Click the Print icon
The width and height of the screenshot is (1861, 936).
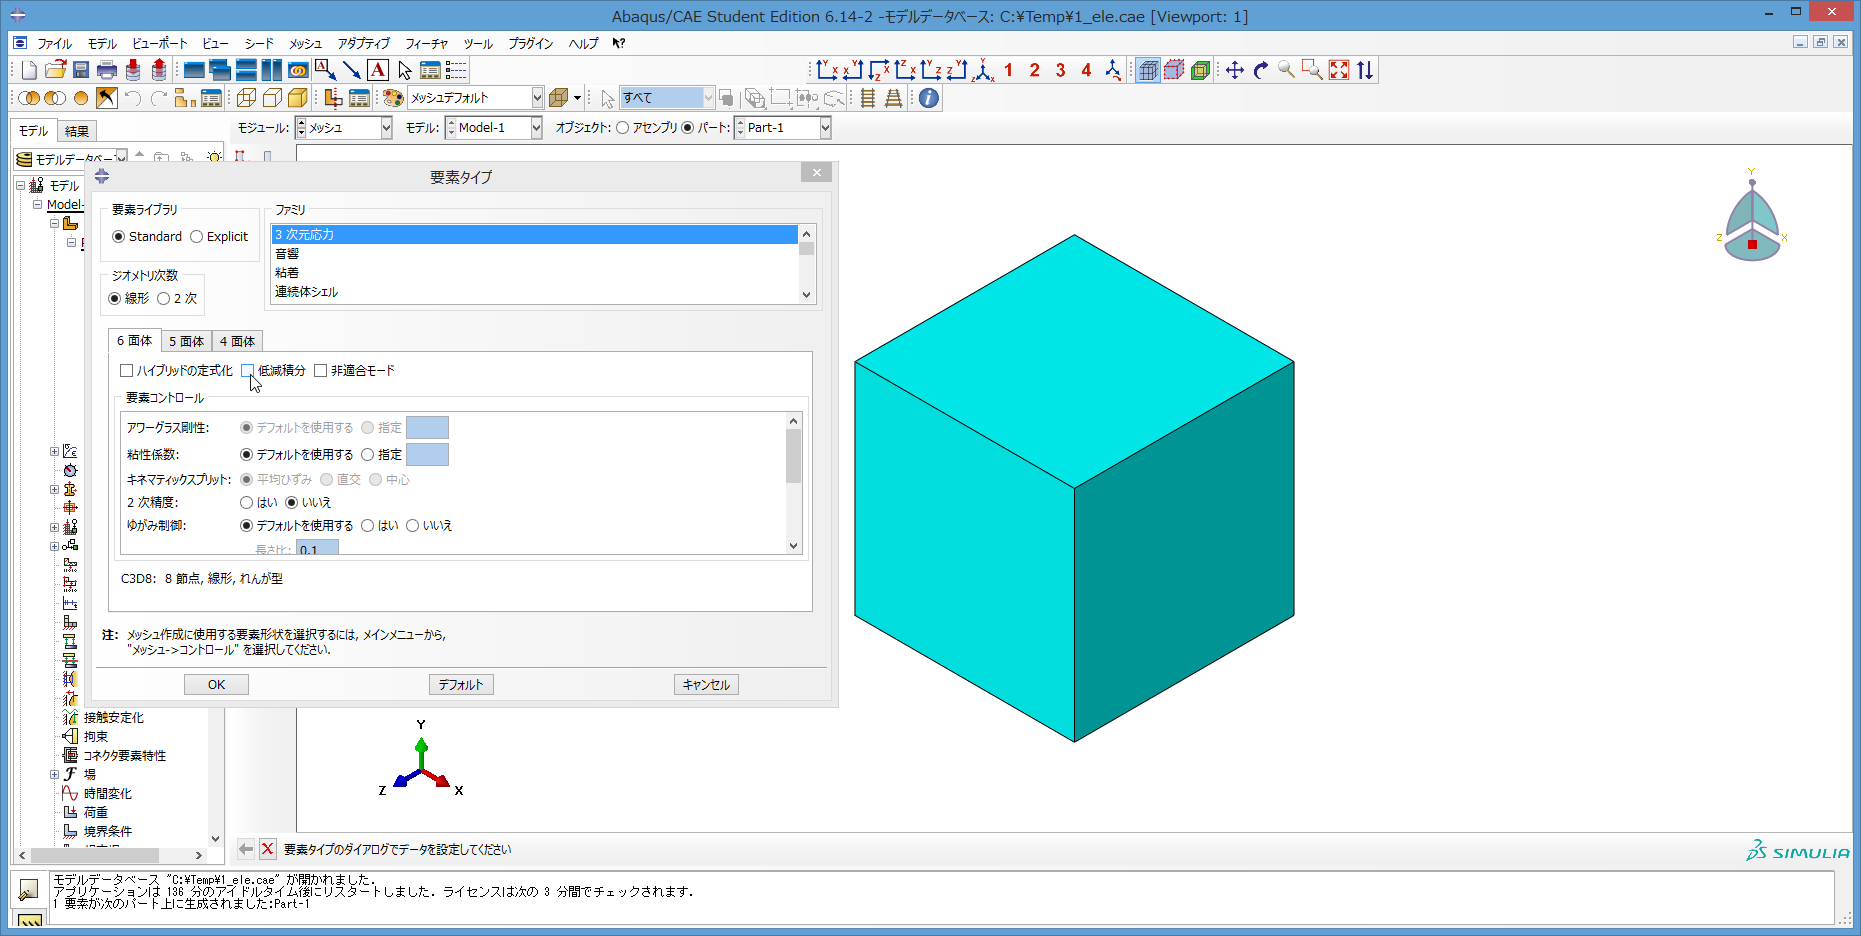tap(107, 70)
